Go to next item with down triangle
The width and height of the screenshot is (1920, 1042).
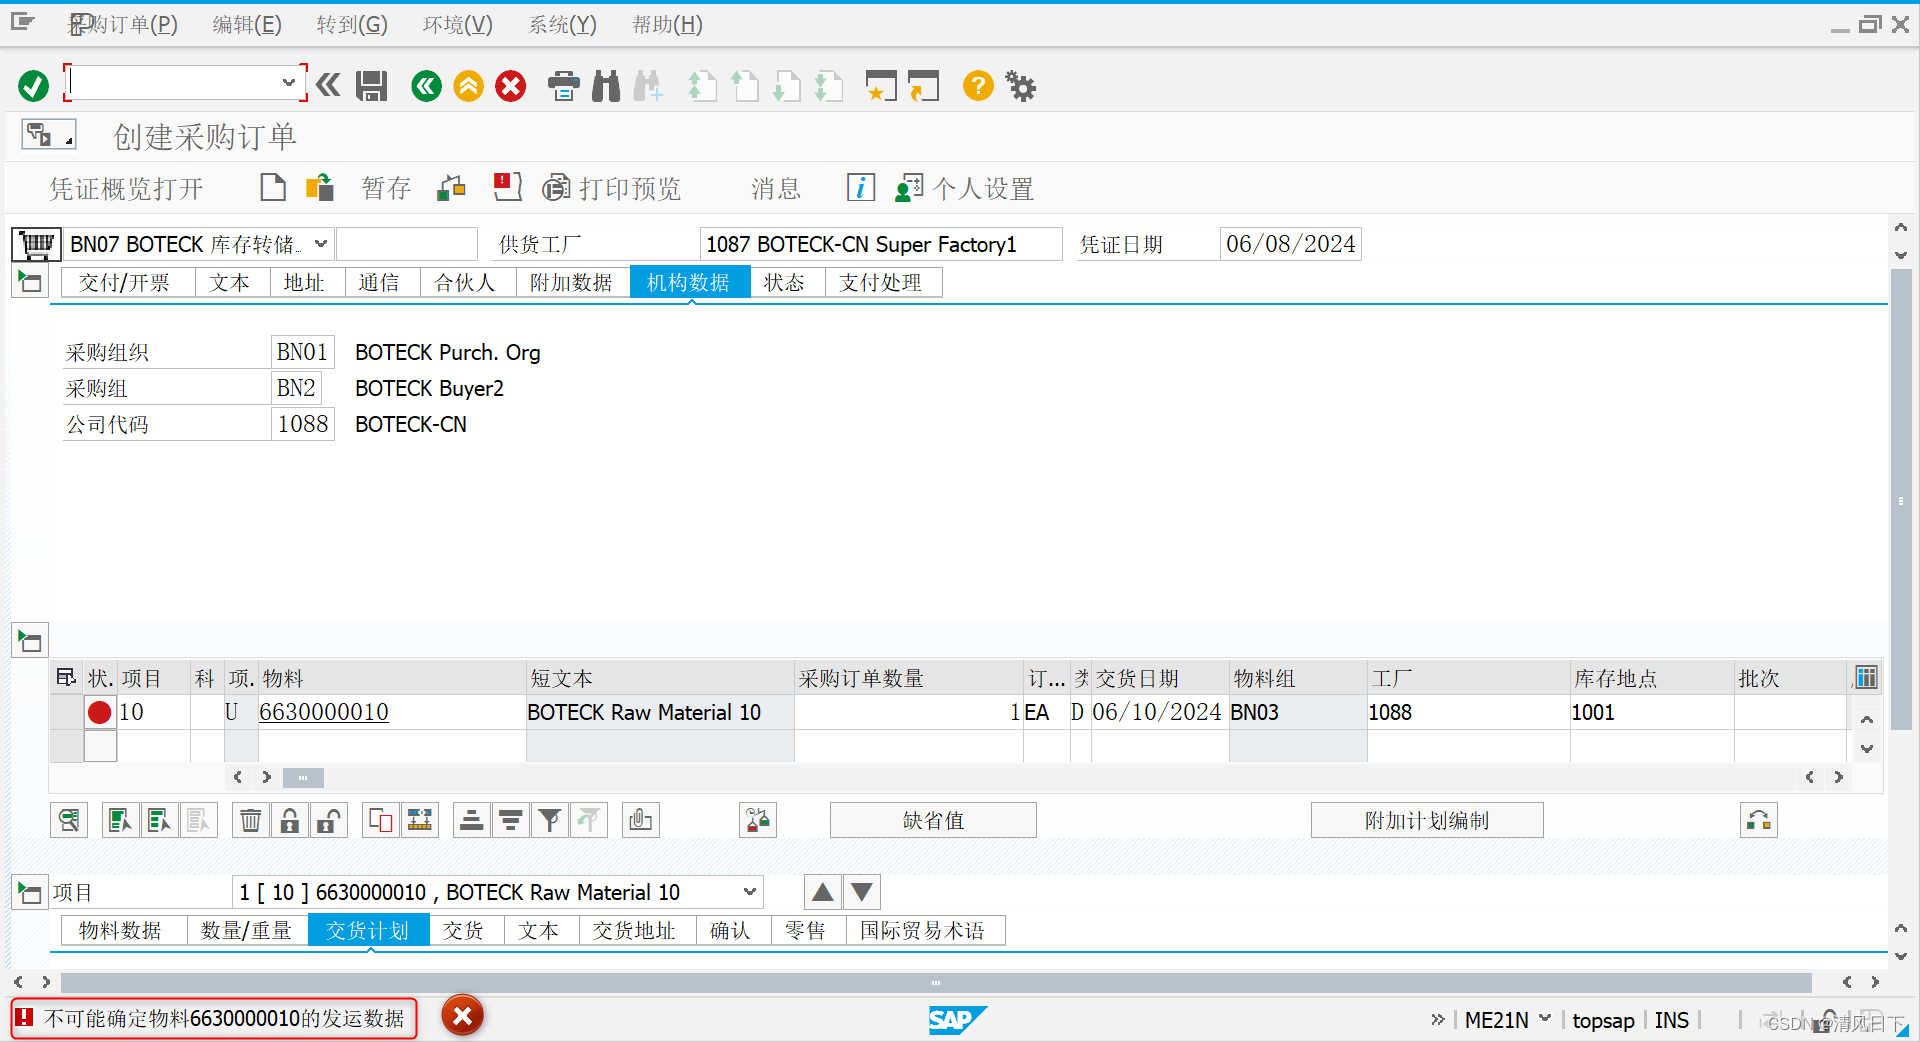click(x=862, y=892)
